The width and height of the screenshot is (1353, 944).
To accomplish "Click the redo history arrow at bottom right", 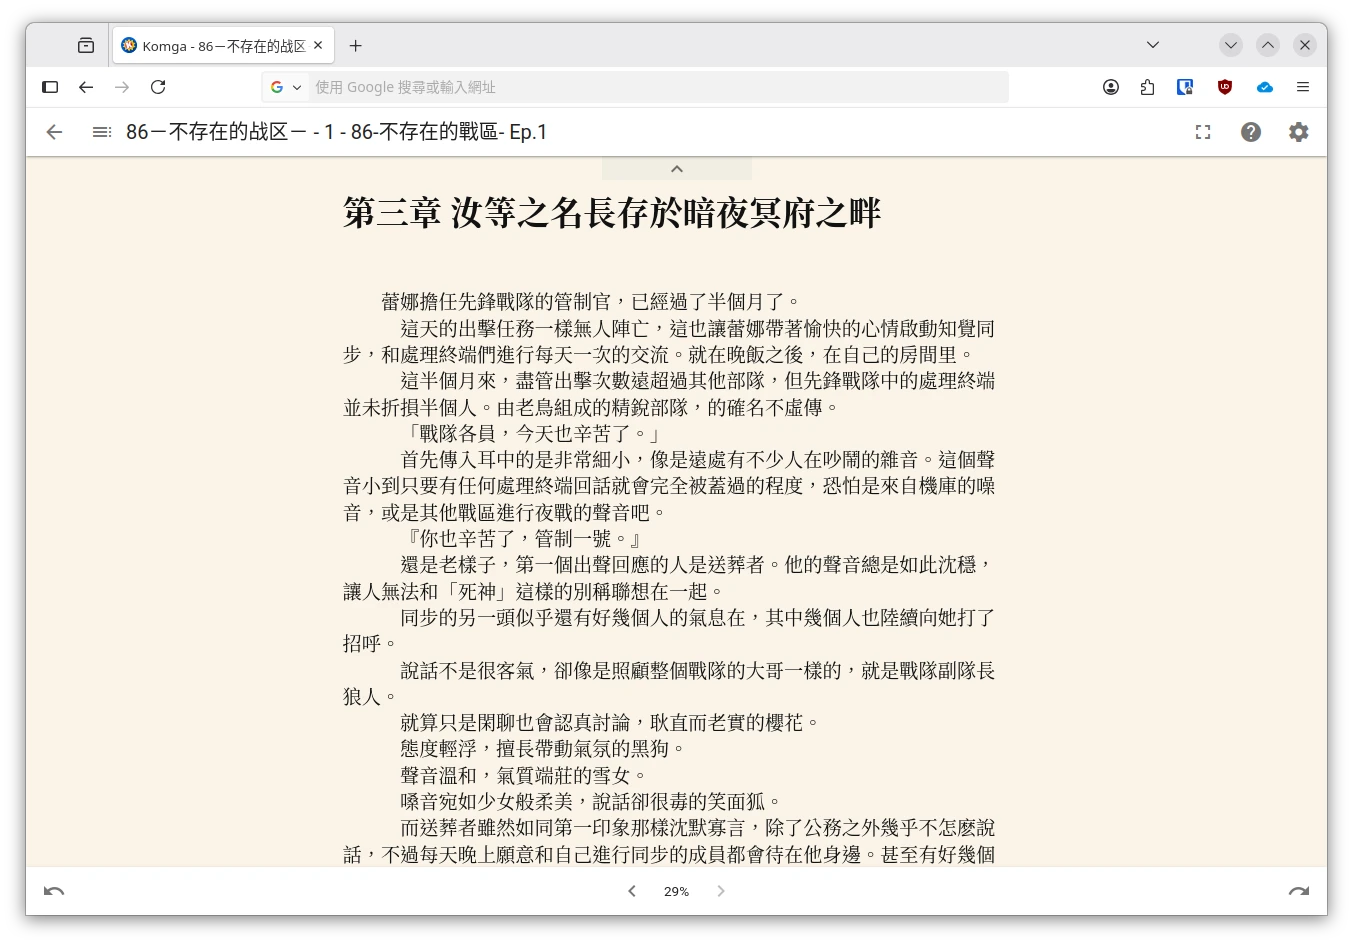I will tap(1298, 891).
